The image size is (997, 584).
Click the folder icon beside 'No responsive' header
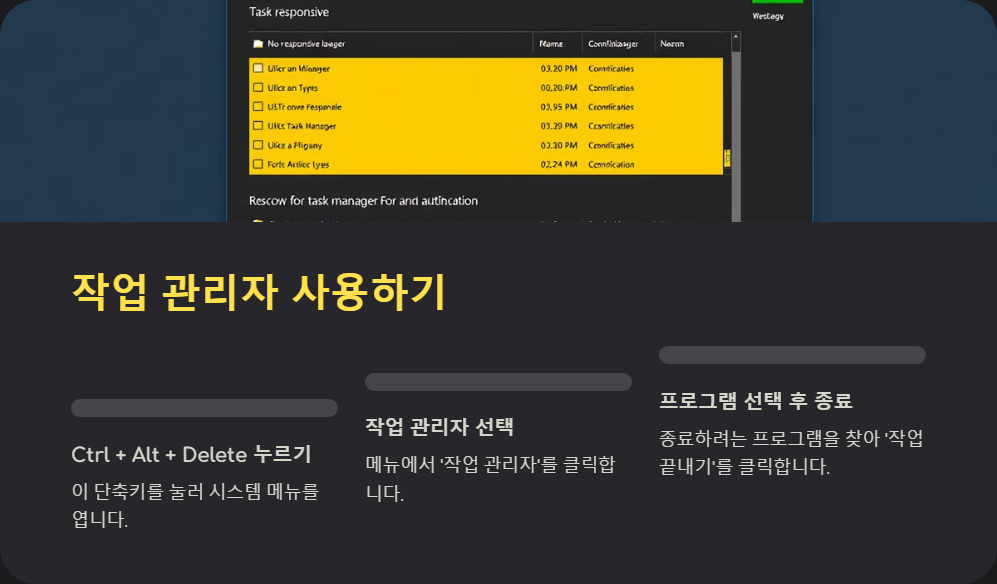(256, 43)
